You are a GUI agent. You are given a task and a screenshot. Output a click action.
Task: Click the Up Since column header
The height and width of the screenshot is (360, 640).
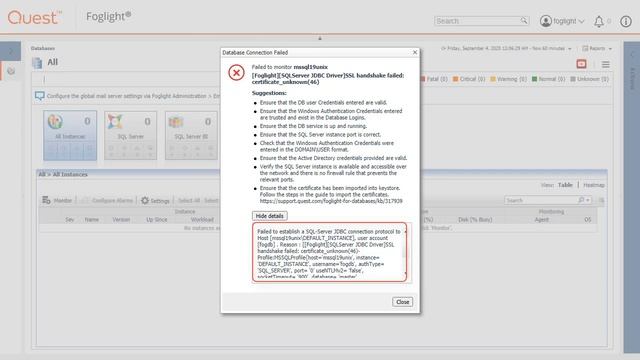click(x=157, y=220)
